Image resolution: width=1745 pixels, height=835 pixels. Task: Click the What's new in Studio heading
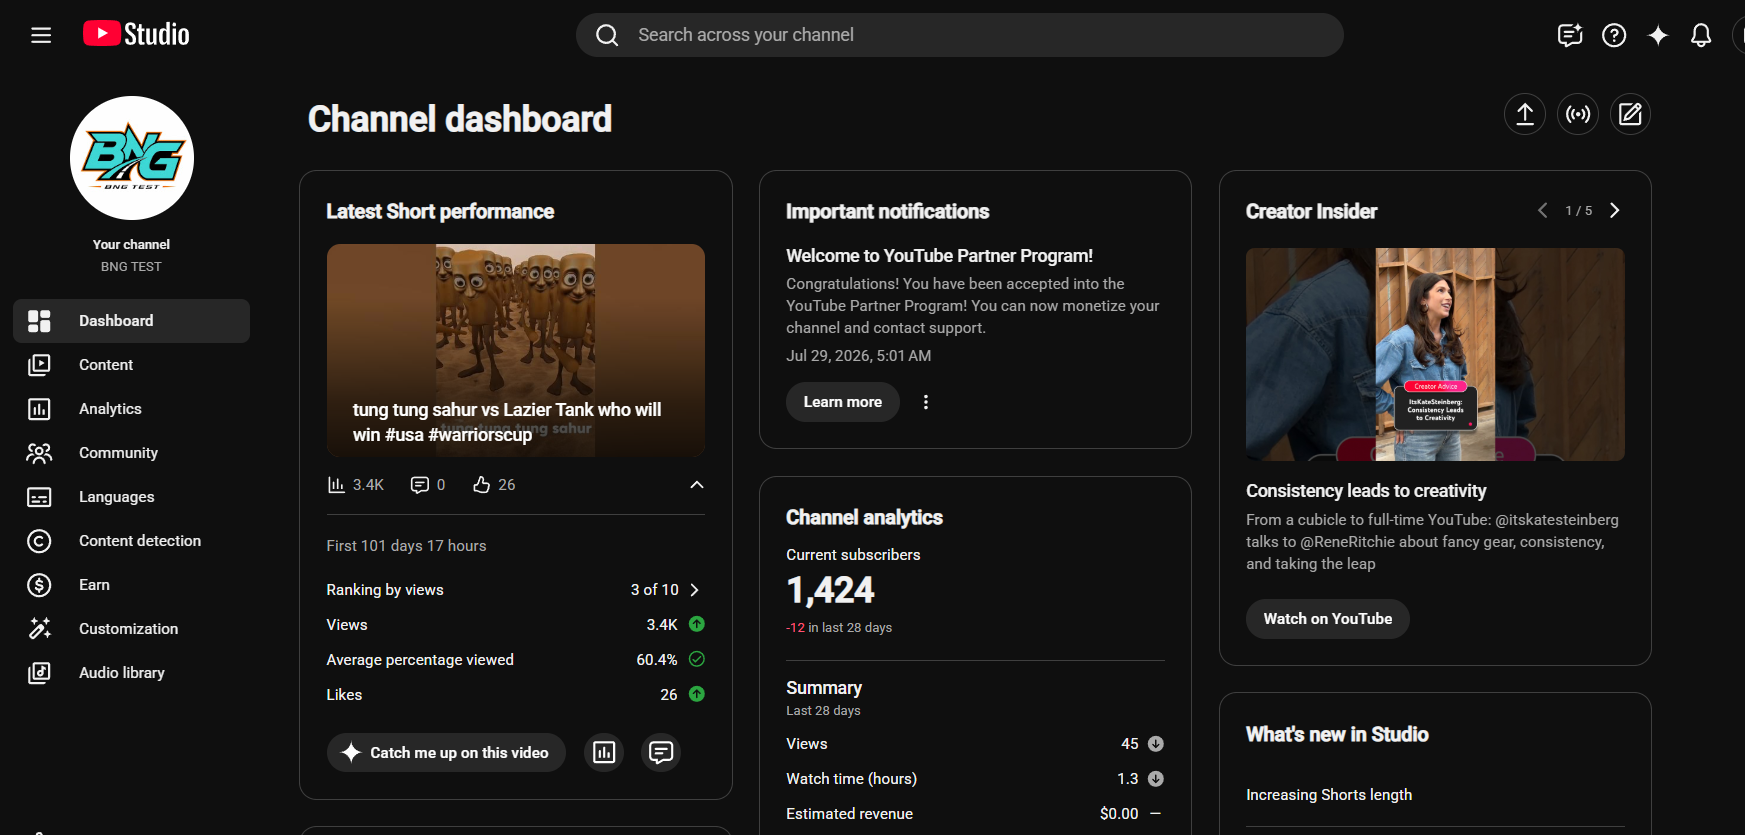pos(1337,735)
